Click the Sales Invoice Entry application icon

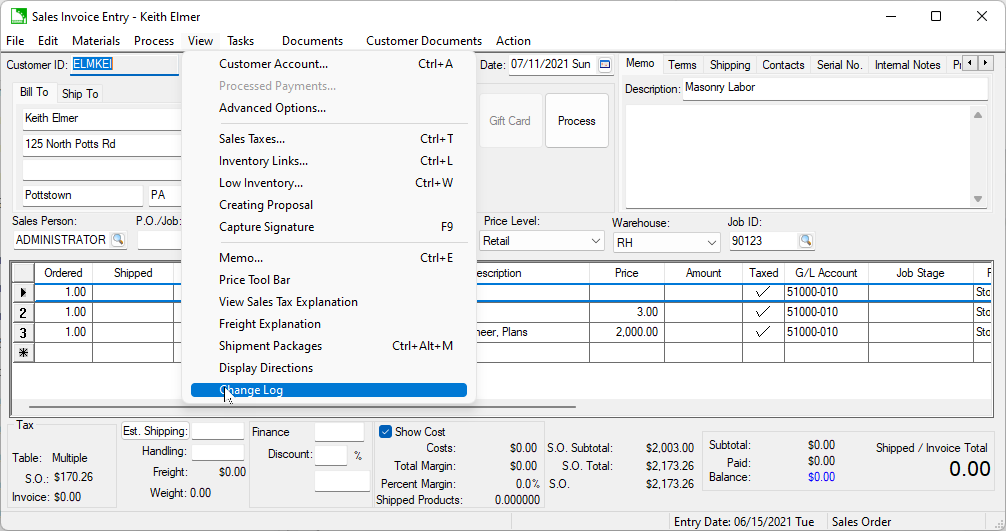(x=18, y=16)
